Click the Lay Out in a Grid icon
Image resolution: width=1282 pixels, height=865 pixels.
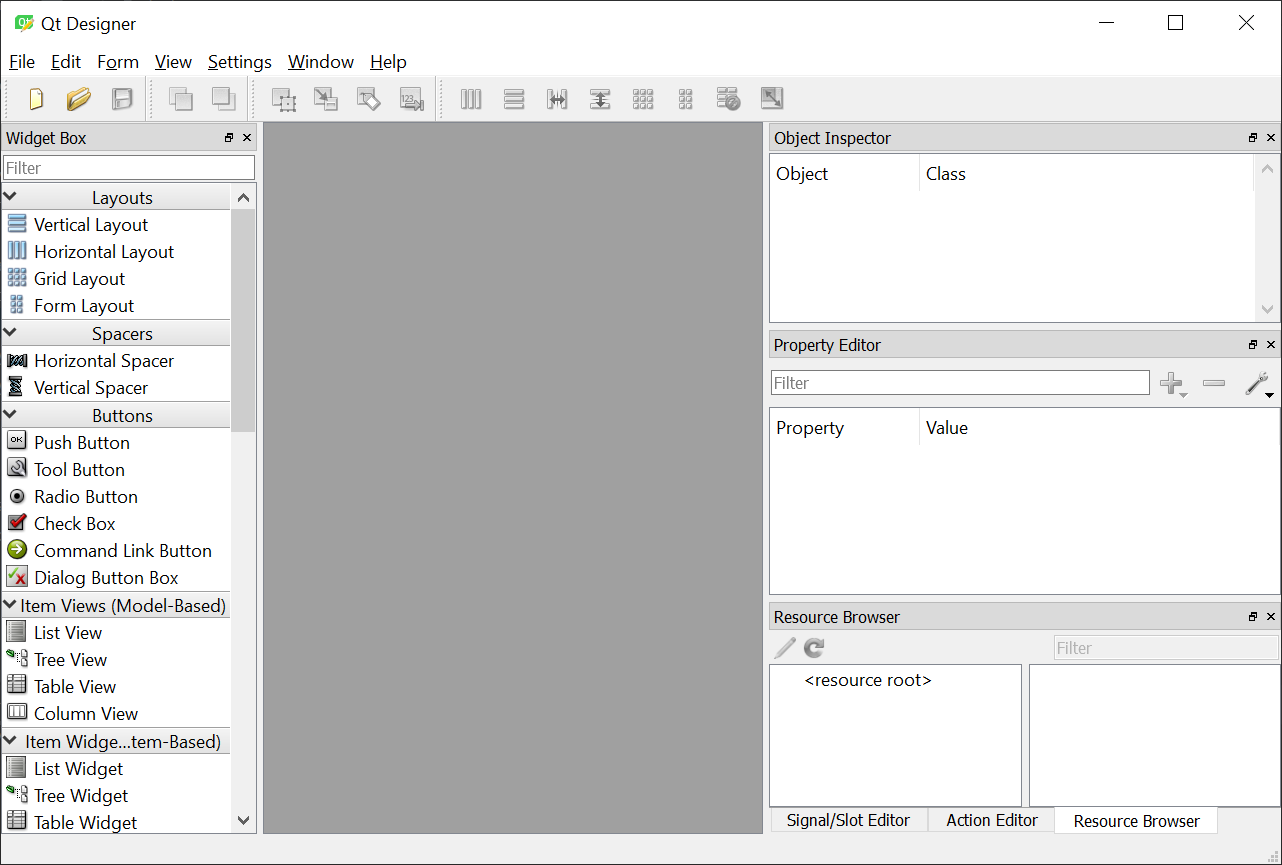pos(643,99)
